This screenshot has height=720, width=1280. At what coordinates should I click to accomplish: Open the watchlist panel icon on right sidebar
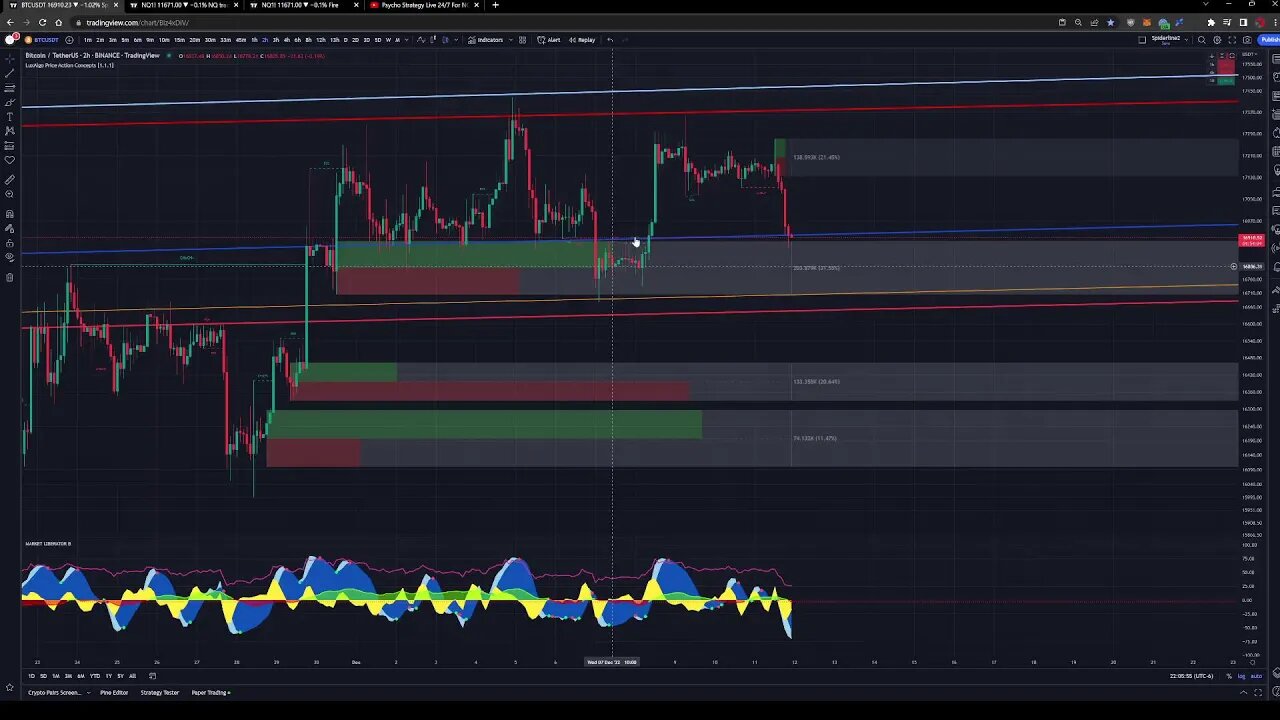[x=1275, y=59]
